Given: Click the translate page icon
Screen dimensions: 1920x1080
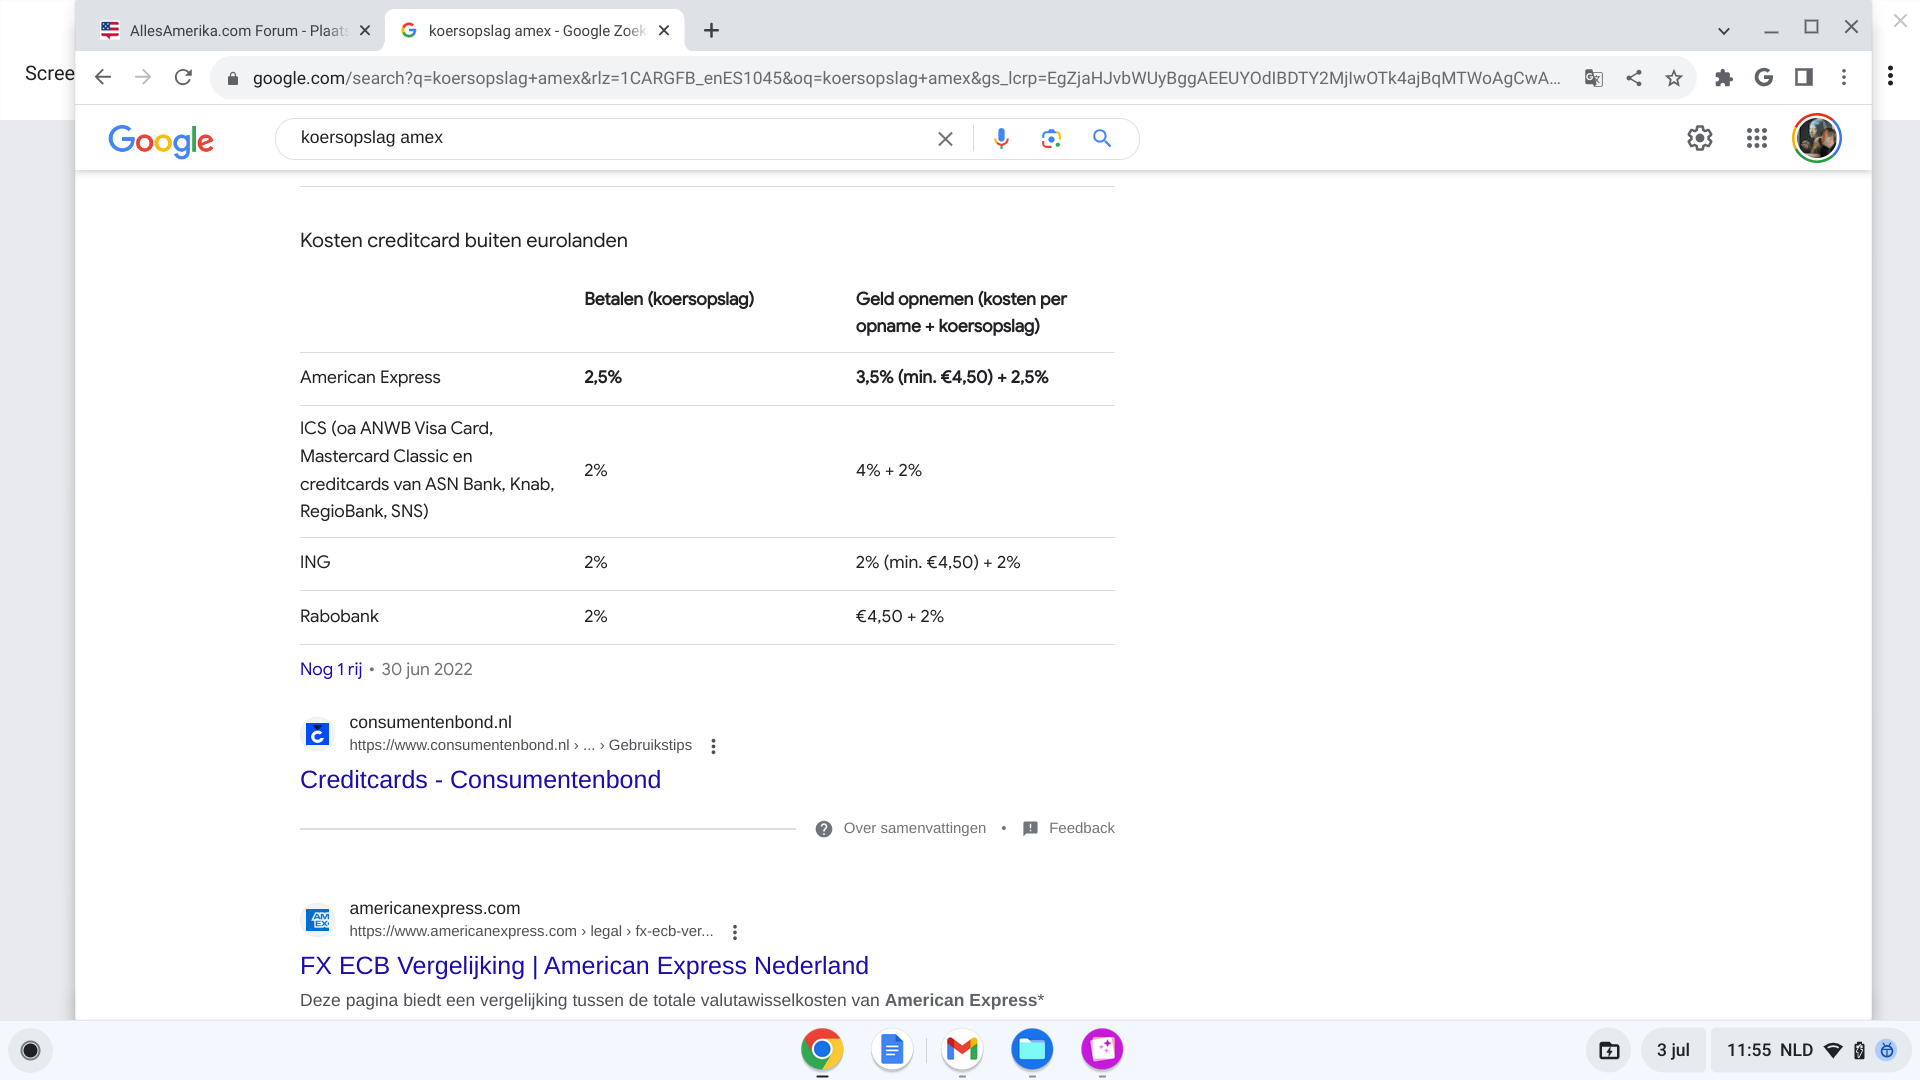Looking at the screenshot, I should click(x=1594, y=78).
